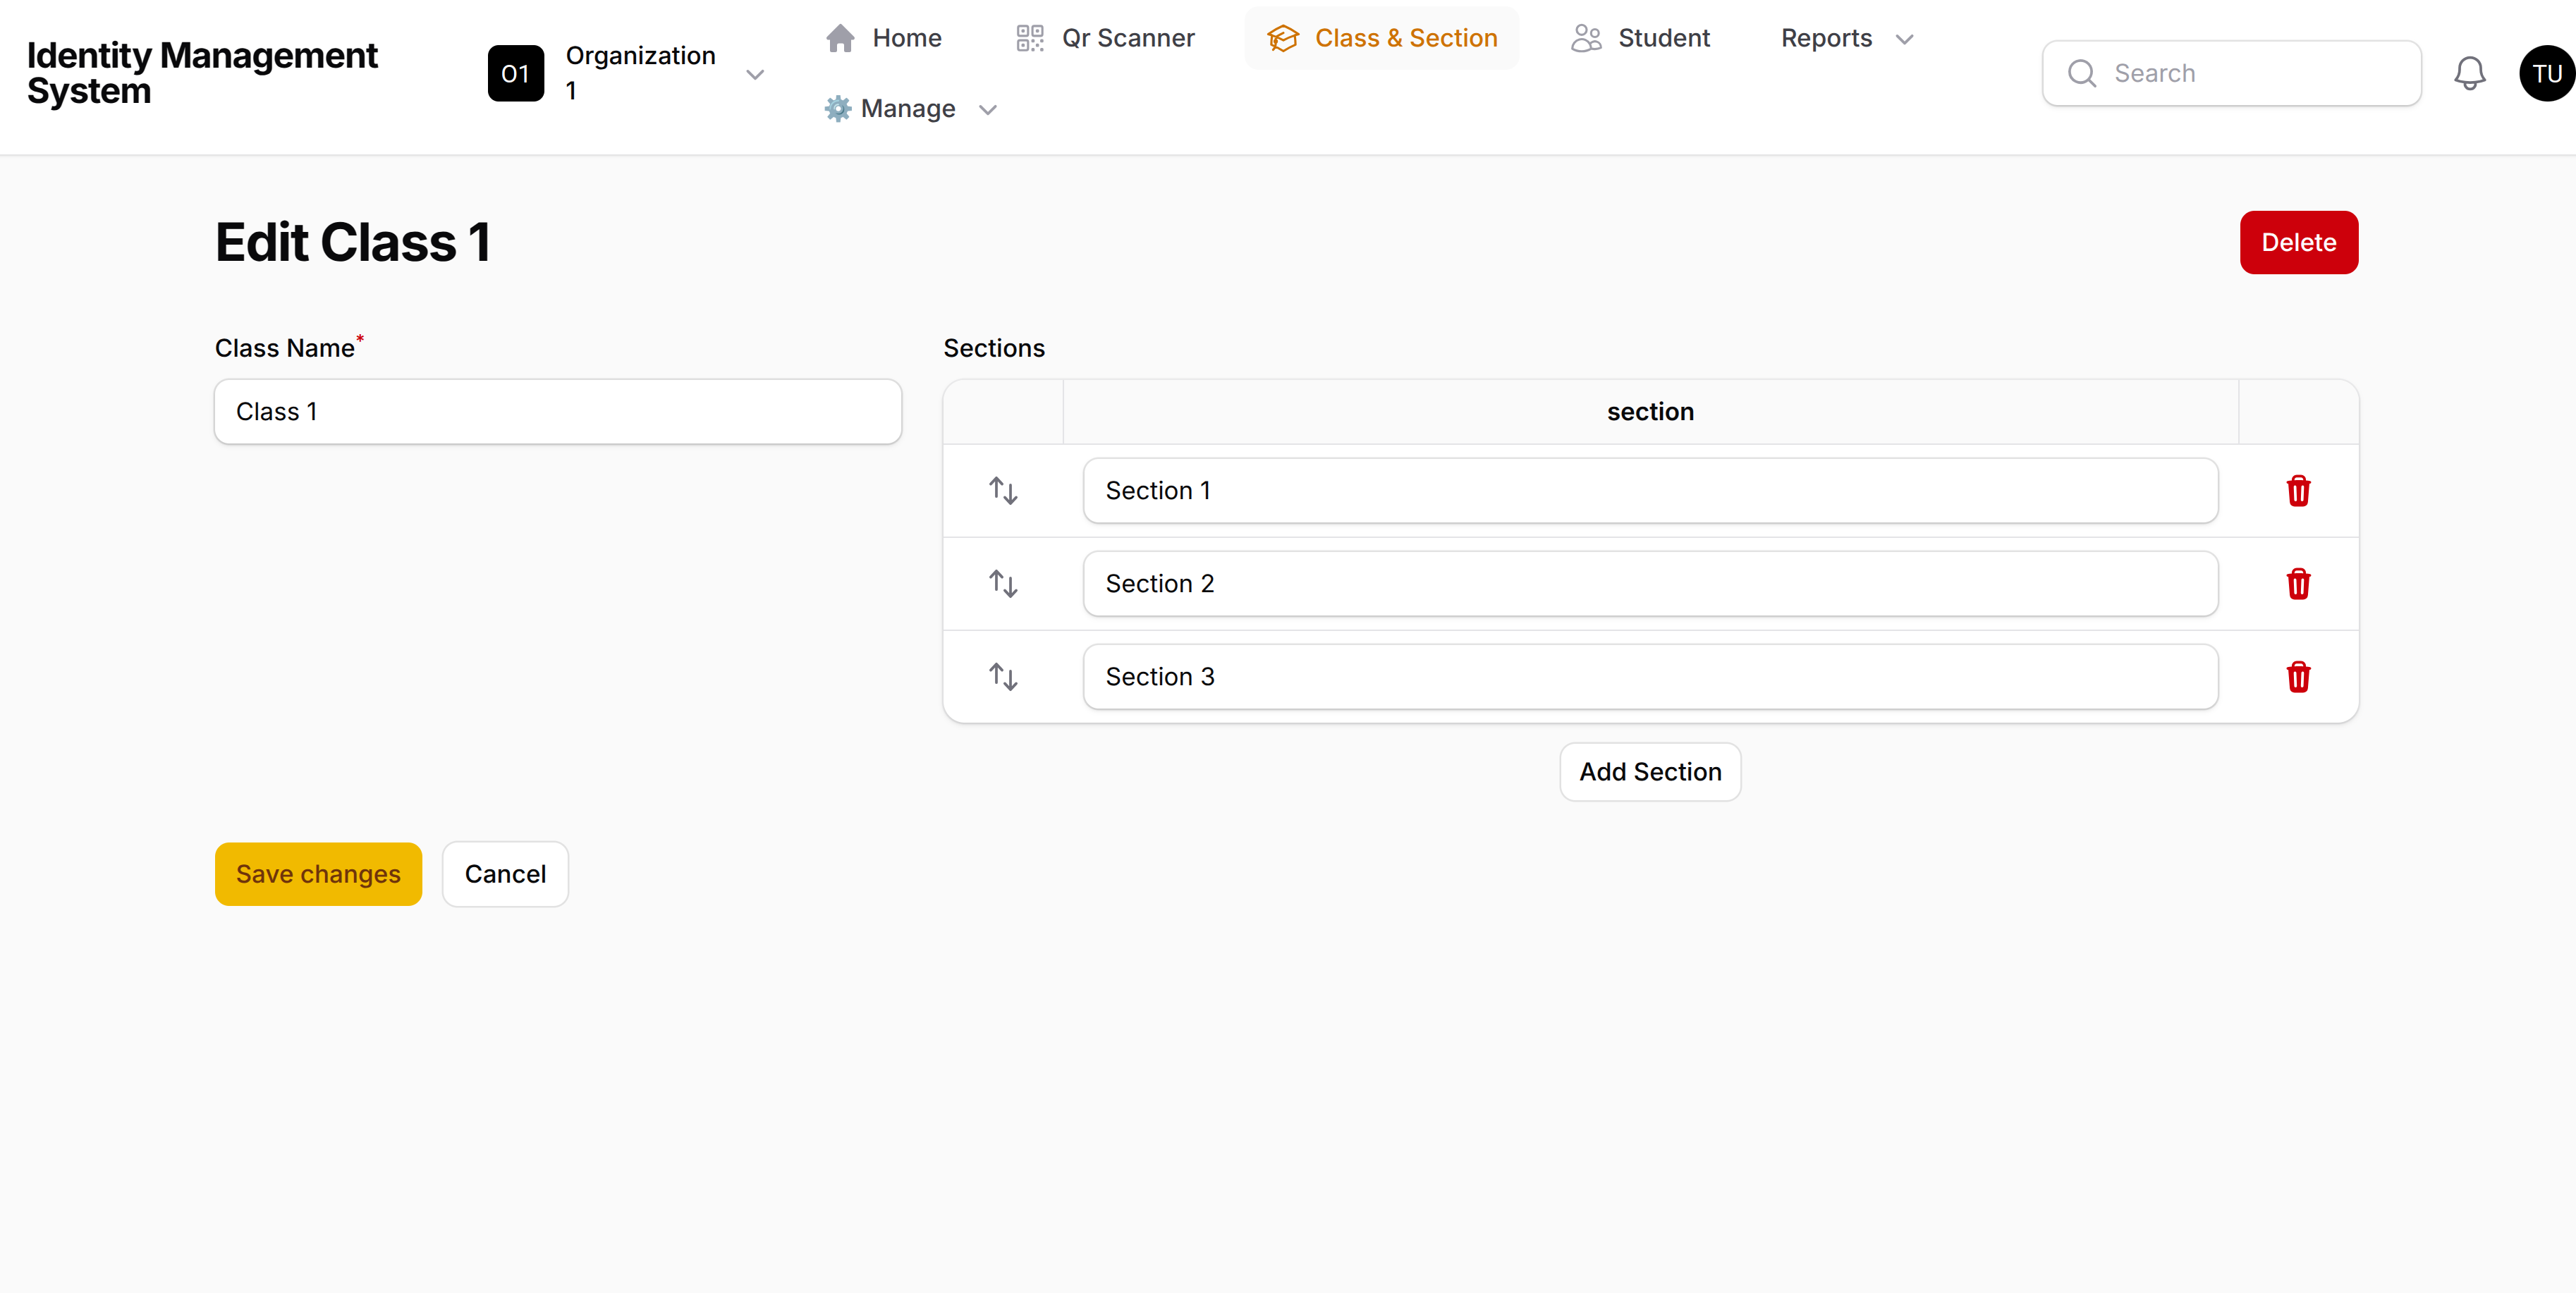Delete Section 1 with trash icon
The height and width of the screenshot is (1293, 2576).
tap(2297, 491)
